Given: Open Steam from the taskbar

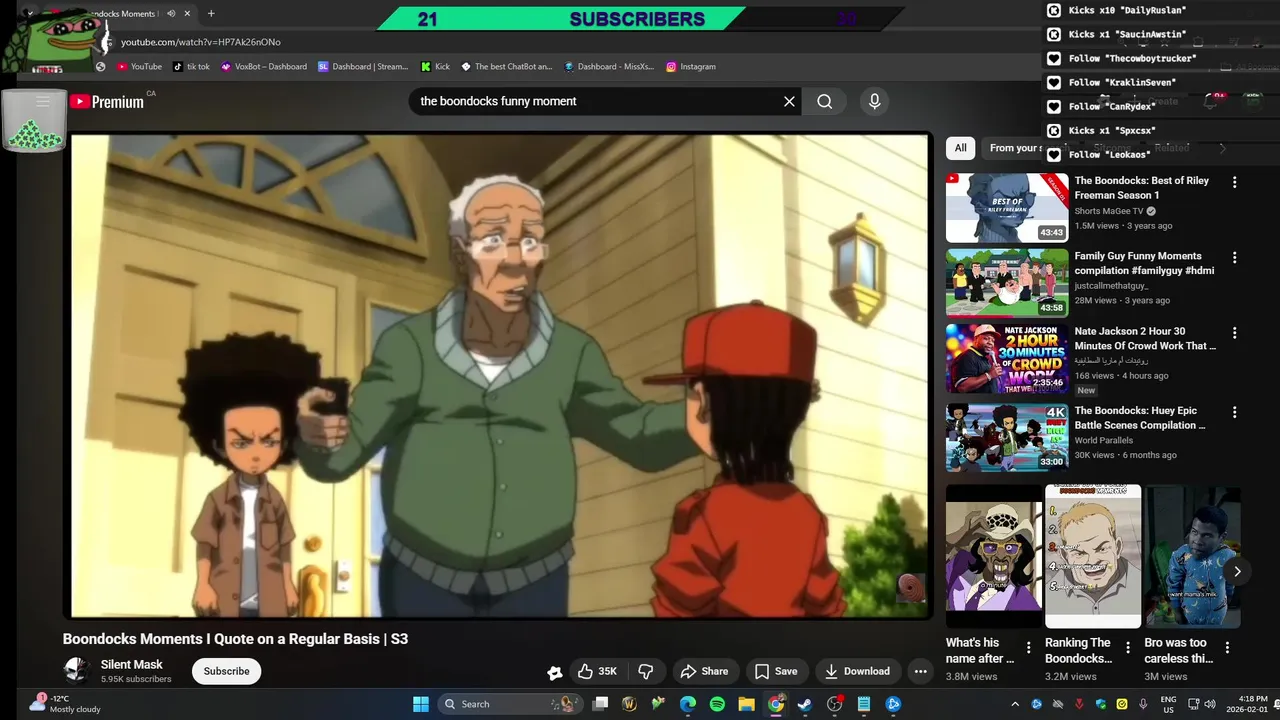Looking at the screenshot, I should pyautogui.click(x=805, y=704).
